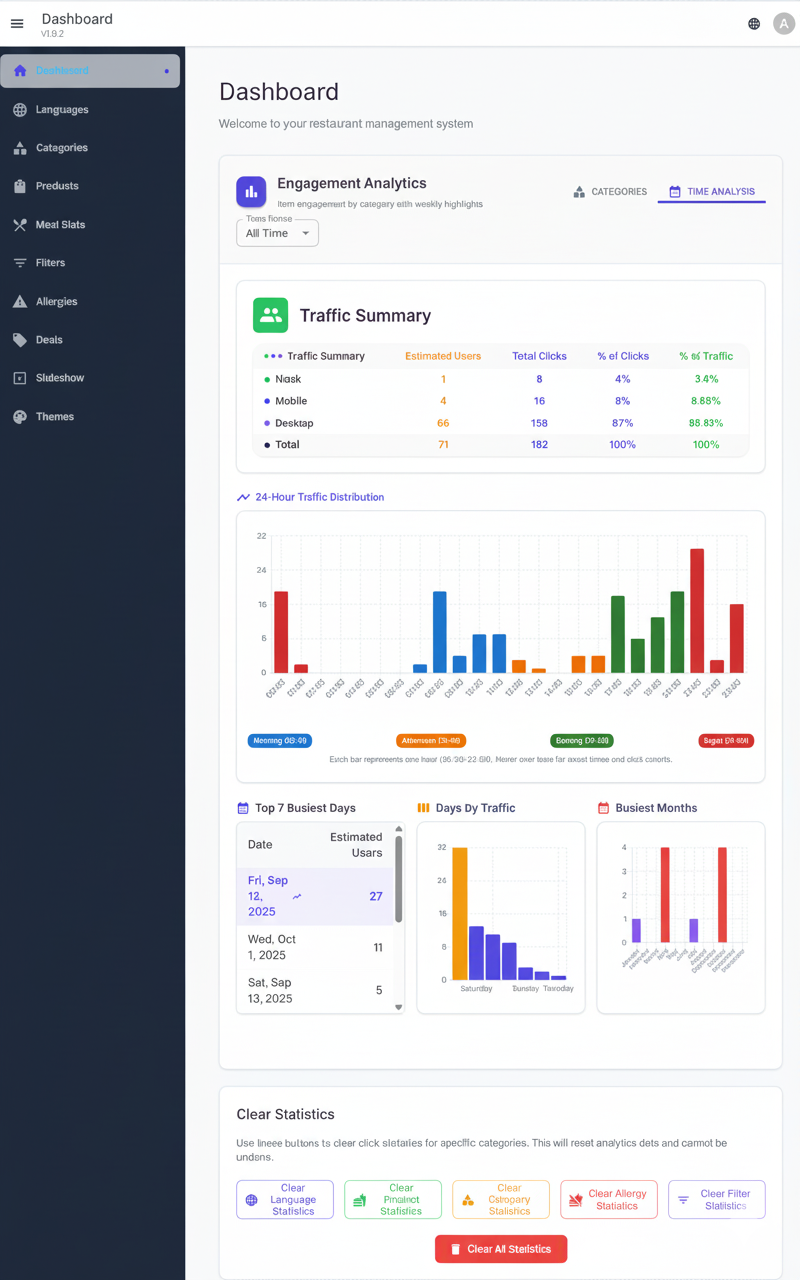Click the Clear Language Statistics link
Image resolution: width=800 pixels, height=1280 pixels.
(x=284, y=1199)
